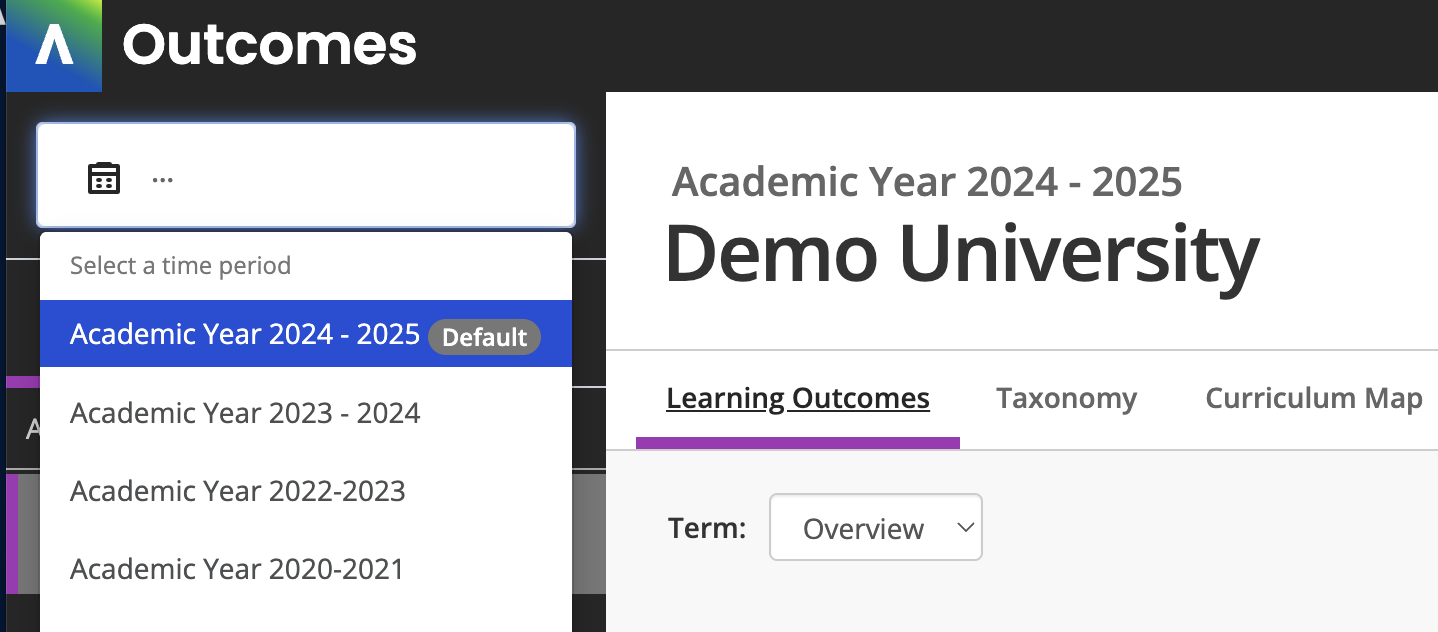Screen dimensions: 1438x632
Task: Select Academic Year 2020-2021 option
Action: coord(237,569)
